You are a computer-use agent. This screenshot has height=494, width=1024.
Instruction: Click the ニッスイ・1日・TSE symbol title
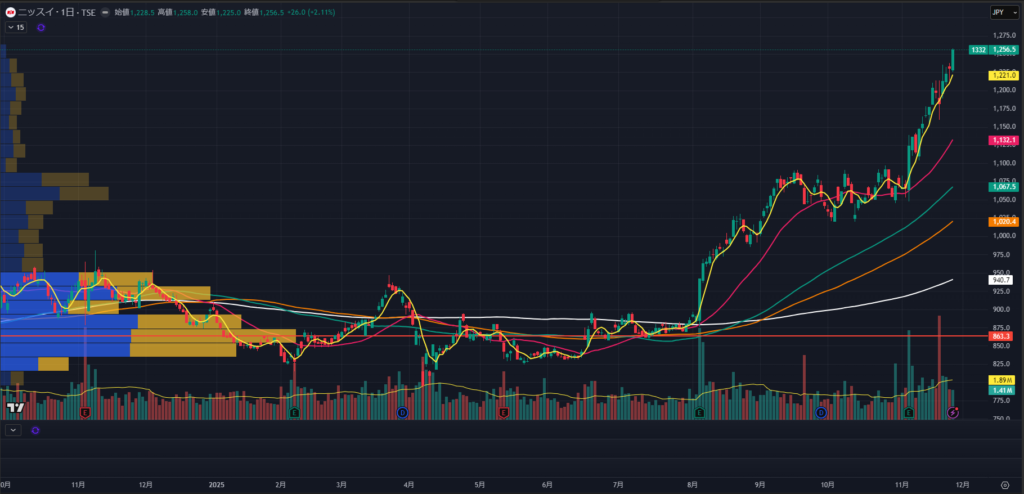[56, 12]
